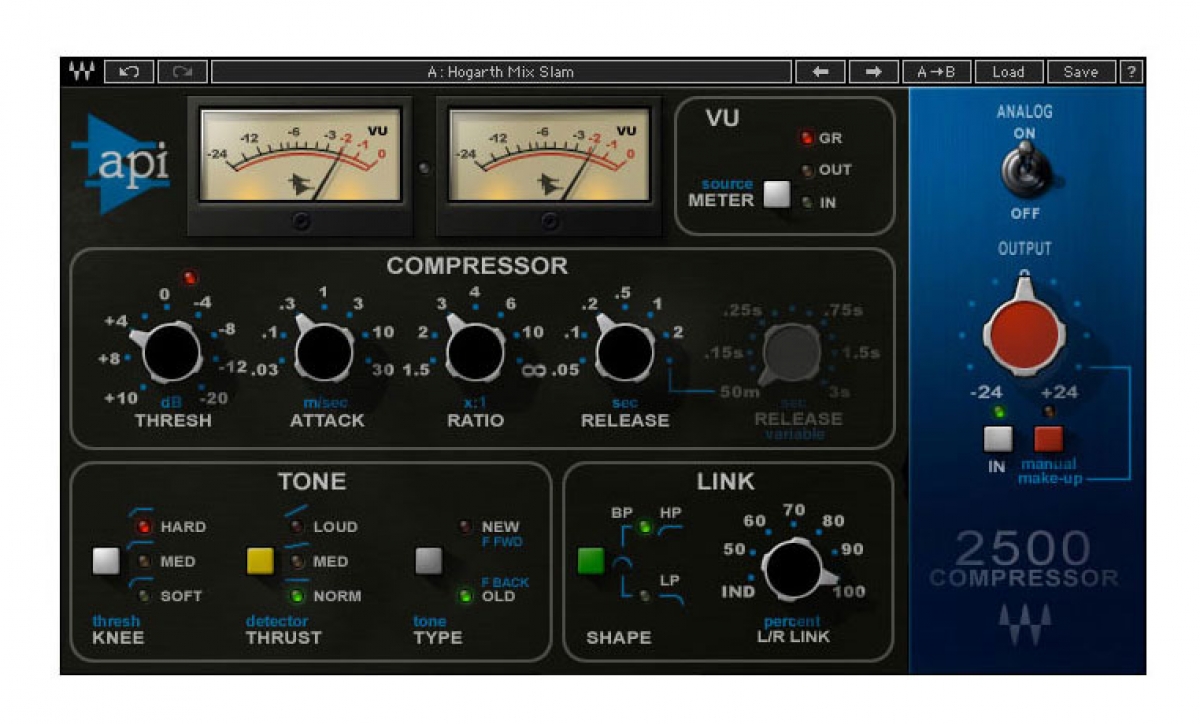Screen dimensions: 1200x724
Task: Click the variable RELEASE knob
Action: tap(791, 354)
